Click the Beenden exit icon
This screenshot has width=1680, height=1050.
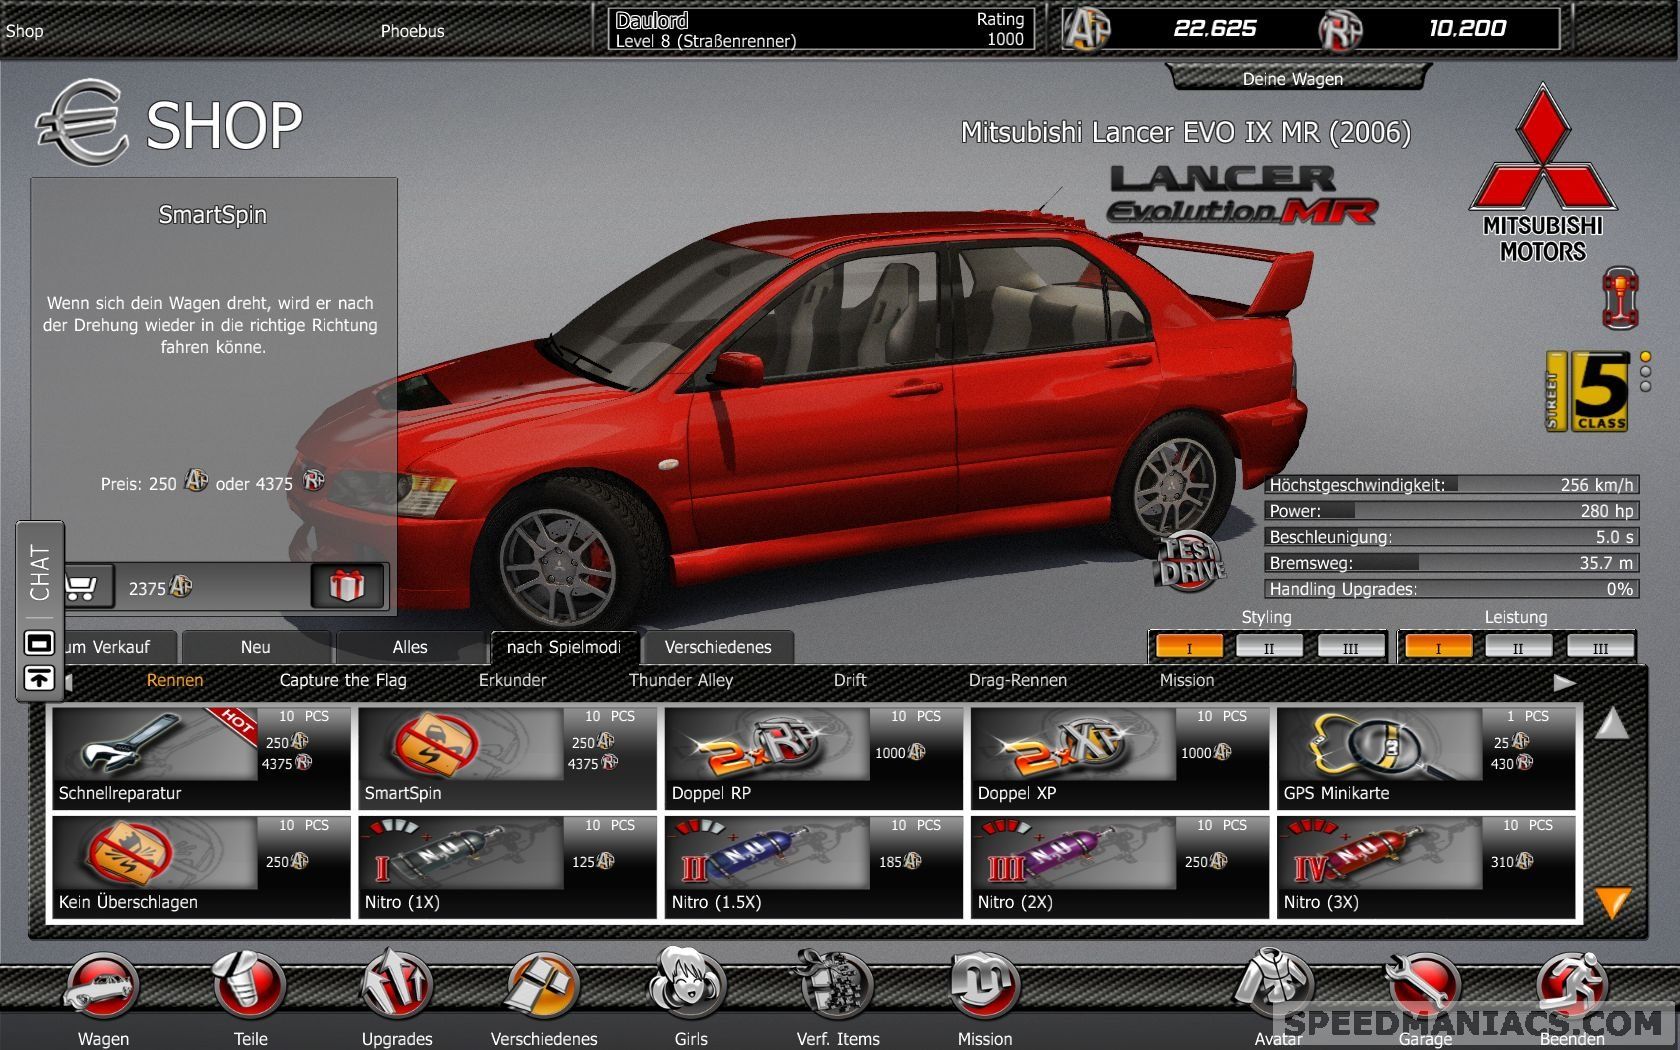[1572, 987]
